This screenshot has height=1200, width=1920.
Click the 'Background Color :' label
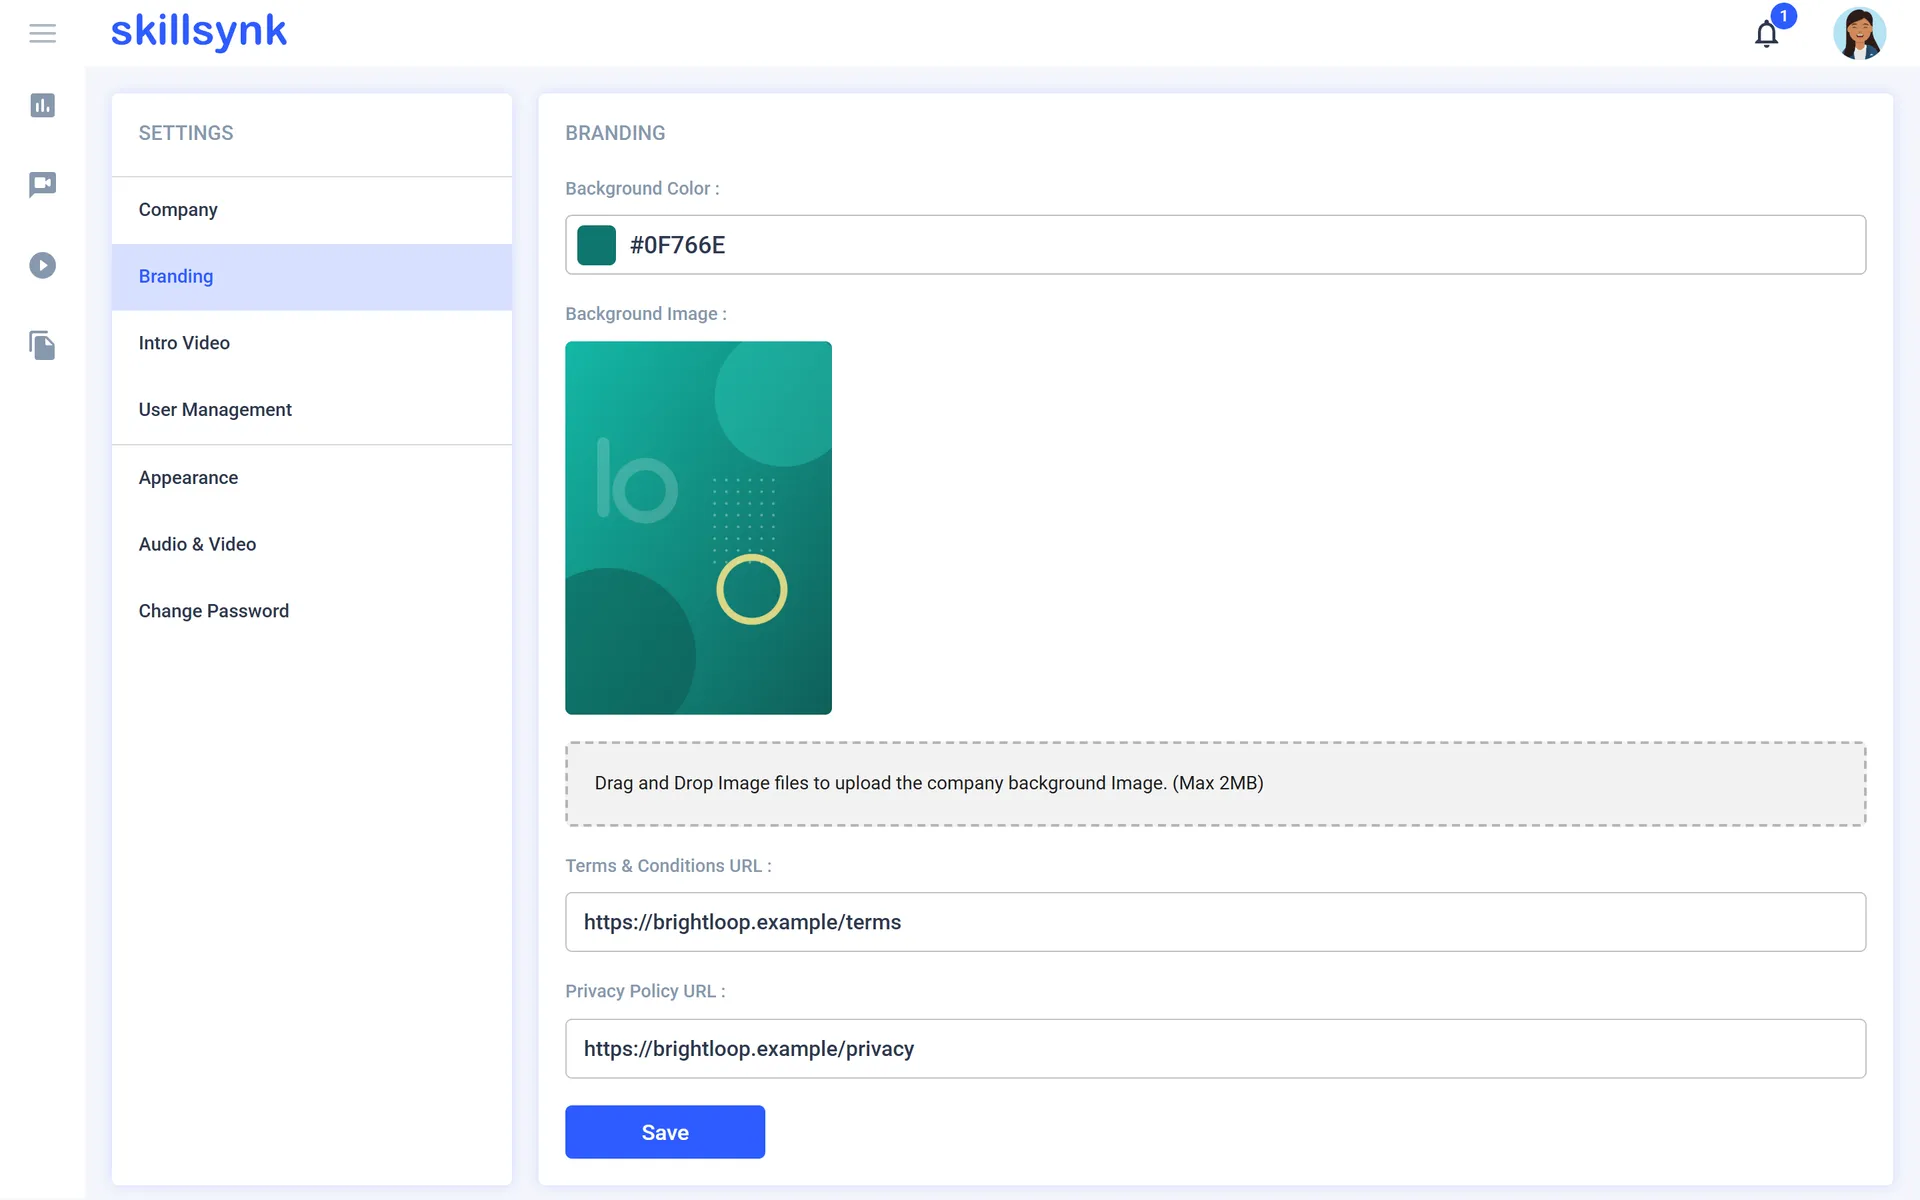[x=642, y=189]
